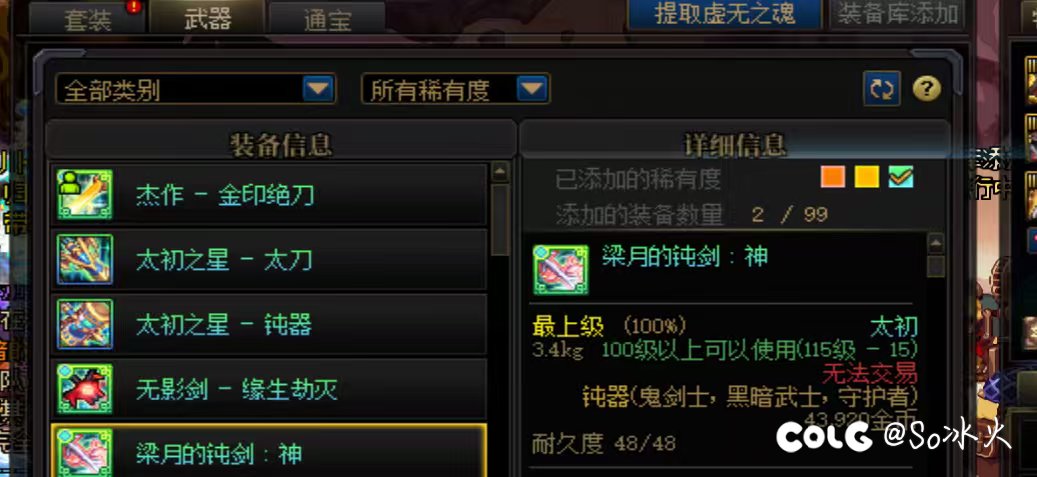Toggle the yellow rarity checkbox
Screen dimensions: 1037x477
[x=866, y=177]
